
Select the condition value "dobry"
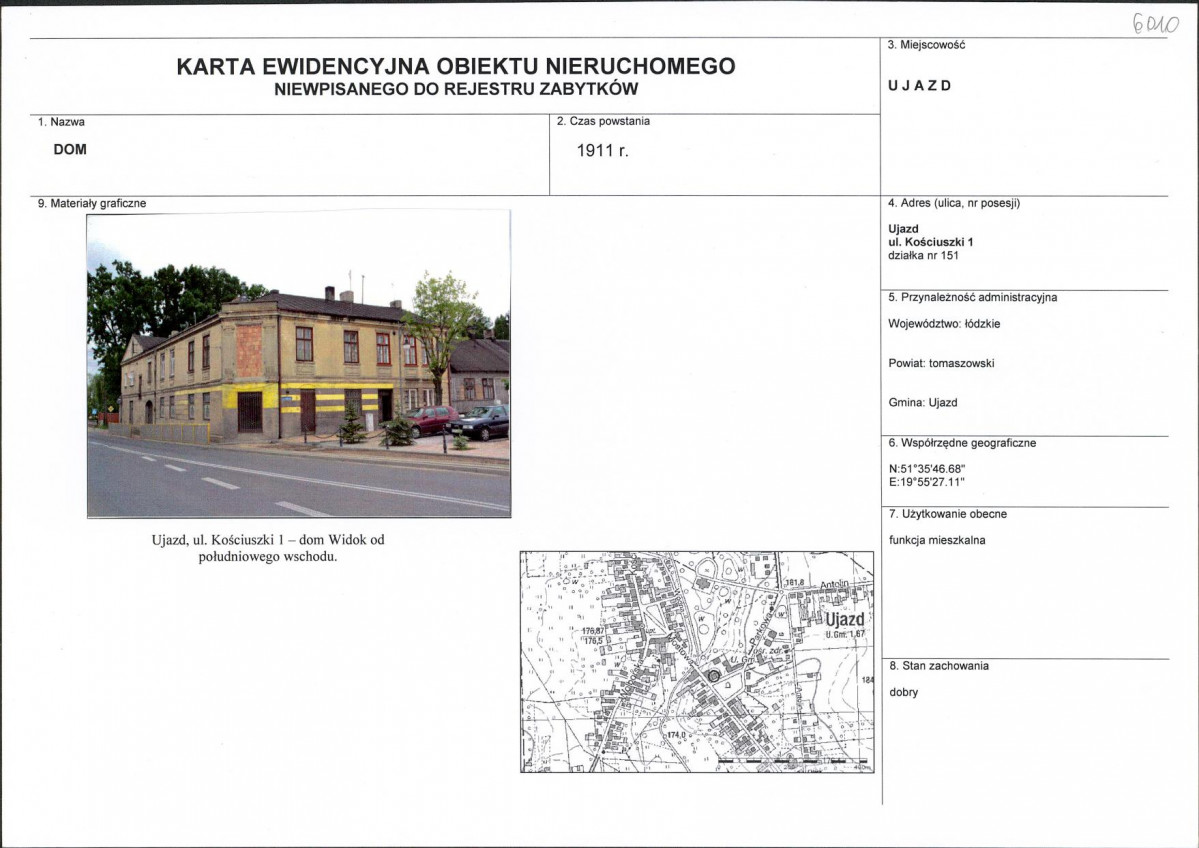coord(903,692)
